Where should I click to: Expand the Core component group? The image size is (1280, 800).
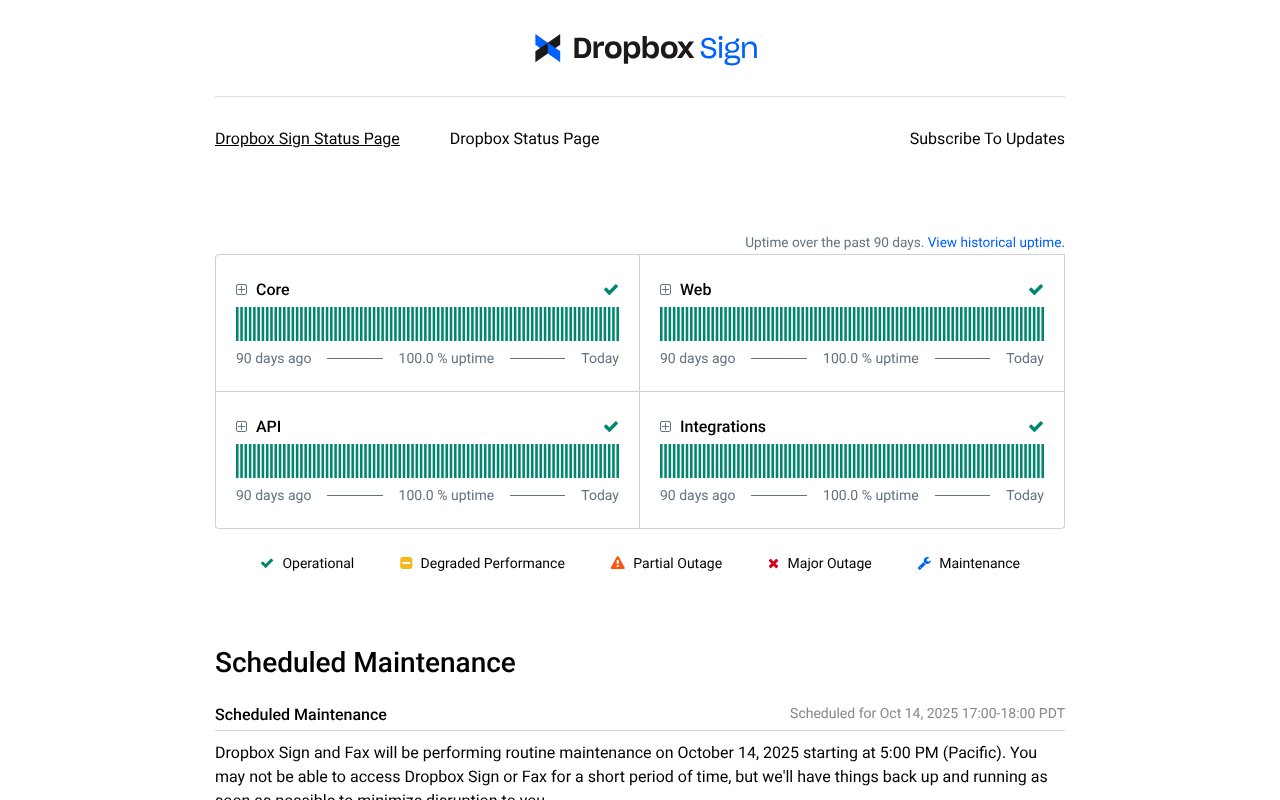[242, 290]
